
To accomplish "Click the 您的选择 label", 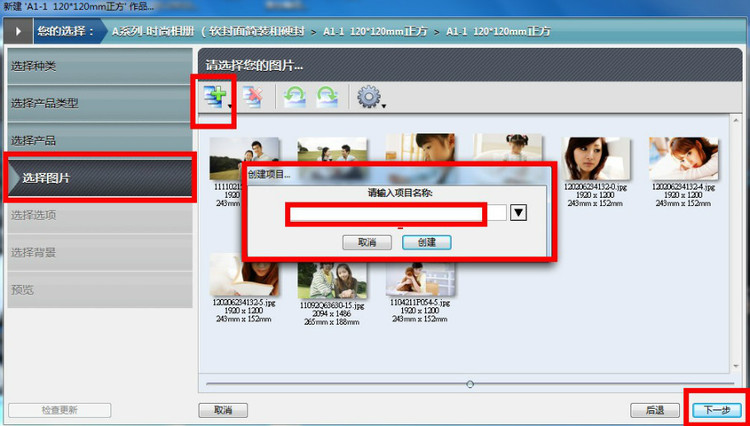I will click(66, 32).
